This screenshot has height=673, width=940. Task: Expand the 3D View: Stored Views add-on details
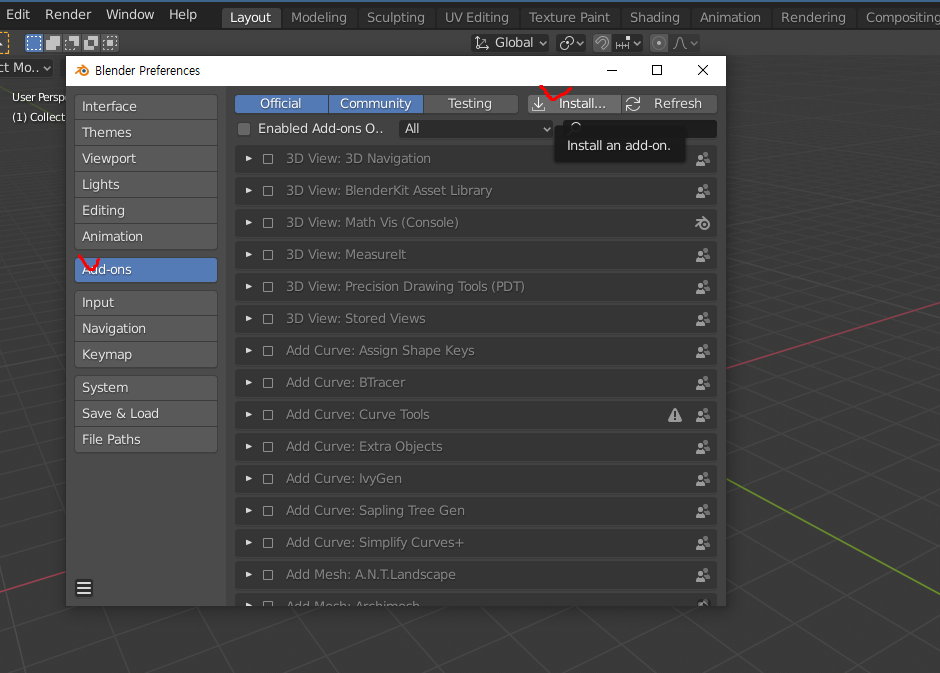coord(249,318)
